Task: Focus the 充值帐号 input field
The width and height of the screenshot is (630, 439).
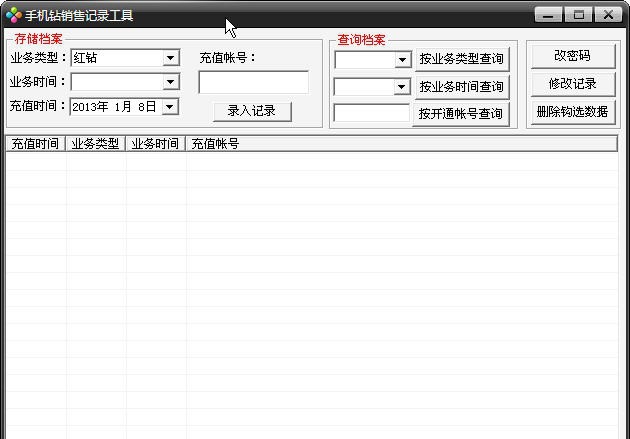Action: tap(254, 82)
